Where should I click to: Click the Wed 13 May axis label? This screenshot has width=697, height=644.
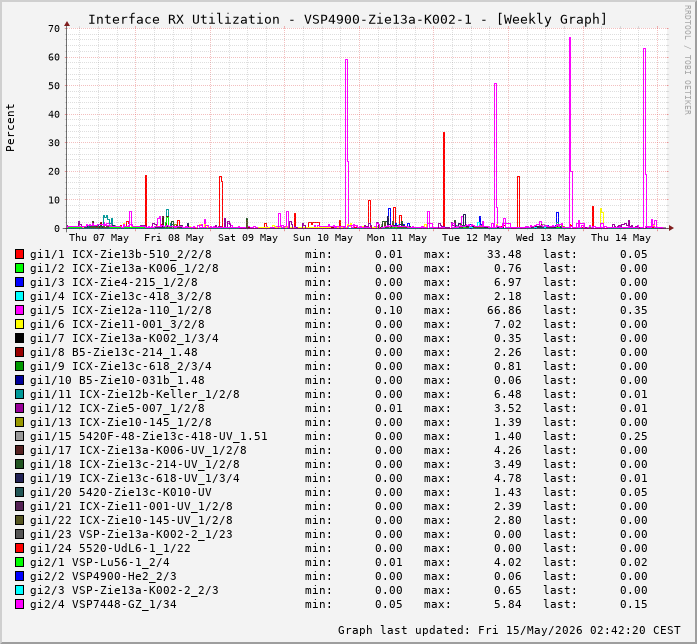[545, 238]
